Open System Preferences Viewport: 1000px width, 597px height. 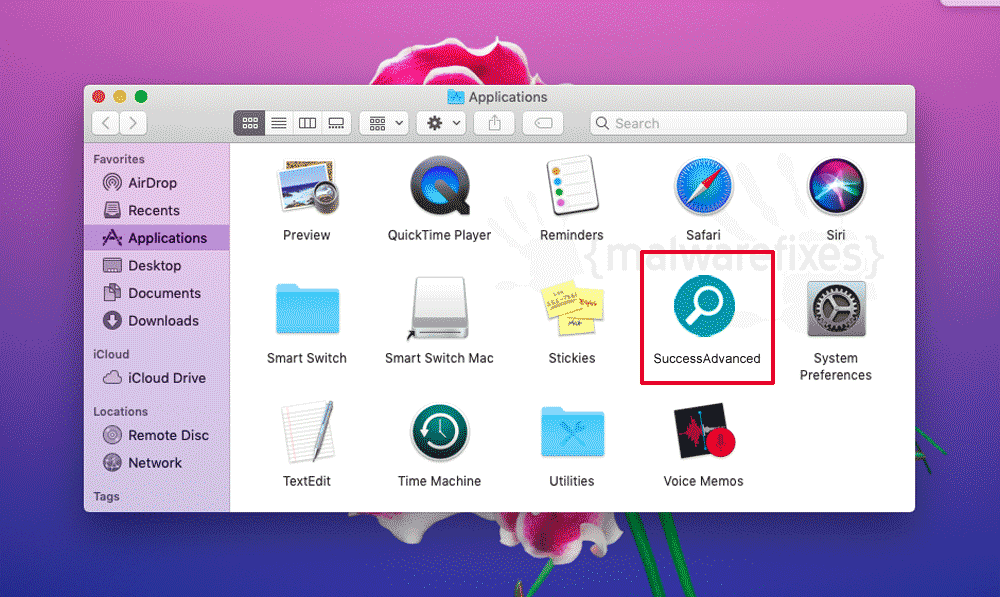point(836,309)
